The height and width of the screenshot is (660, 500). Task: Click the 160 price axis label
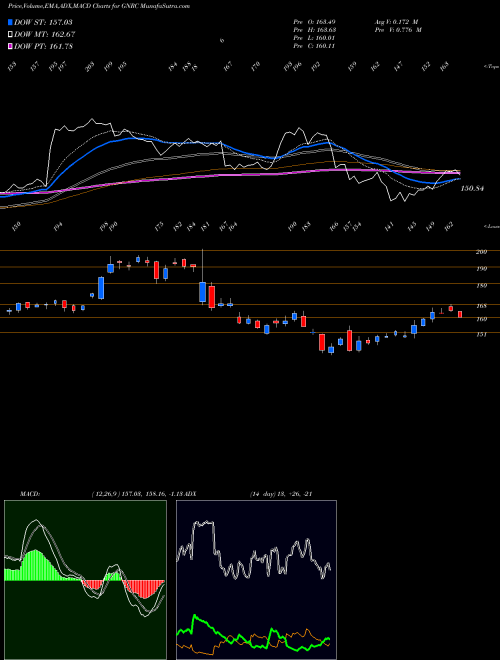[481, 319]
